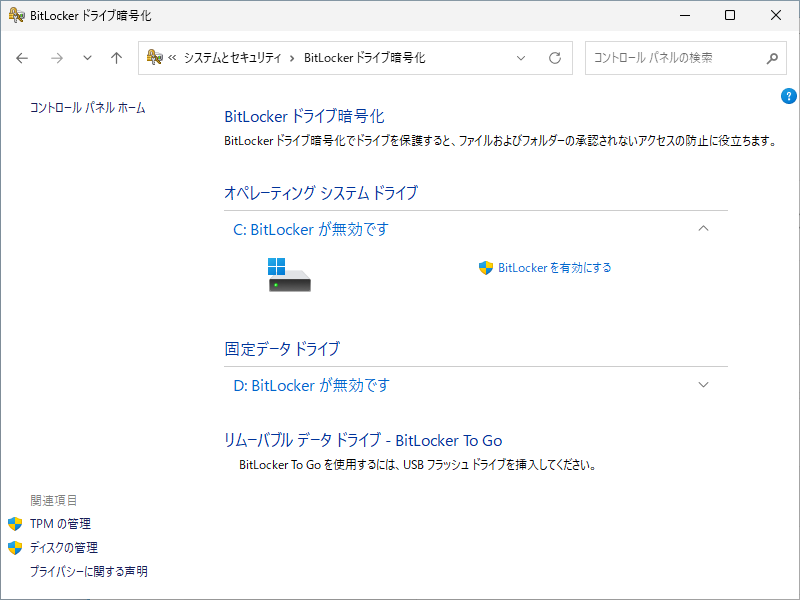800x600 pixels.
Task: Click 固定データ ドライブ heading text
Action: (282, 349)
